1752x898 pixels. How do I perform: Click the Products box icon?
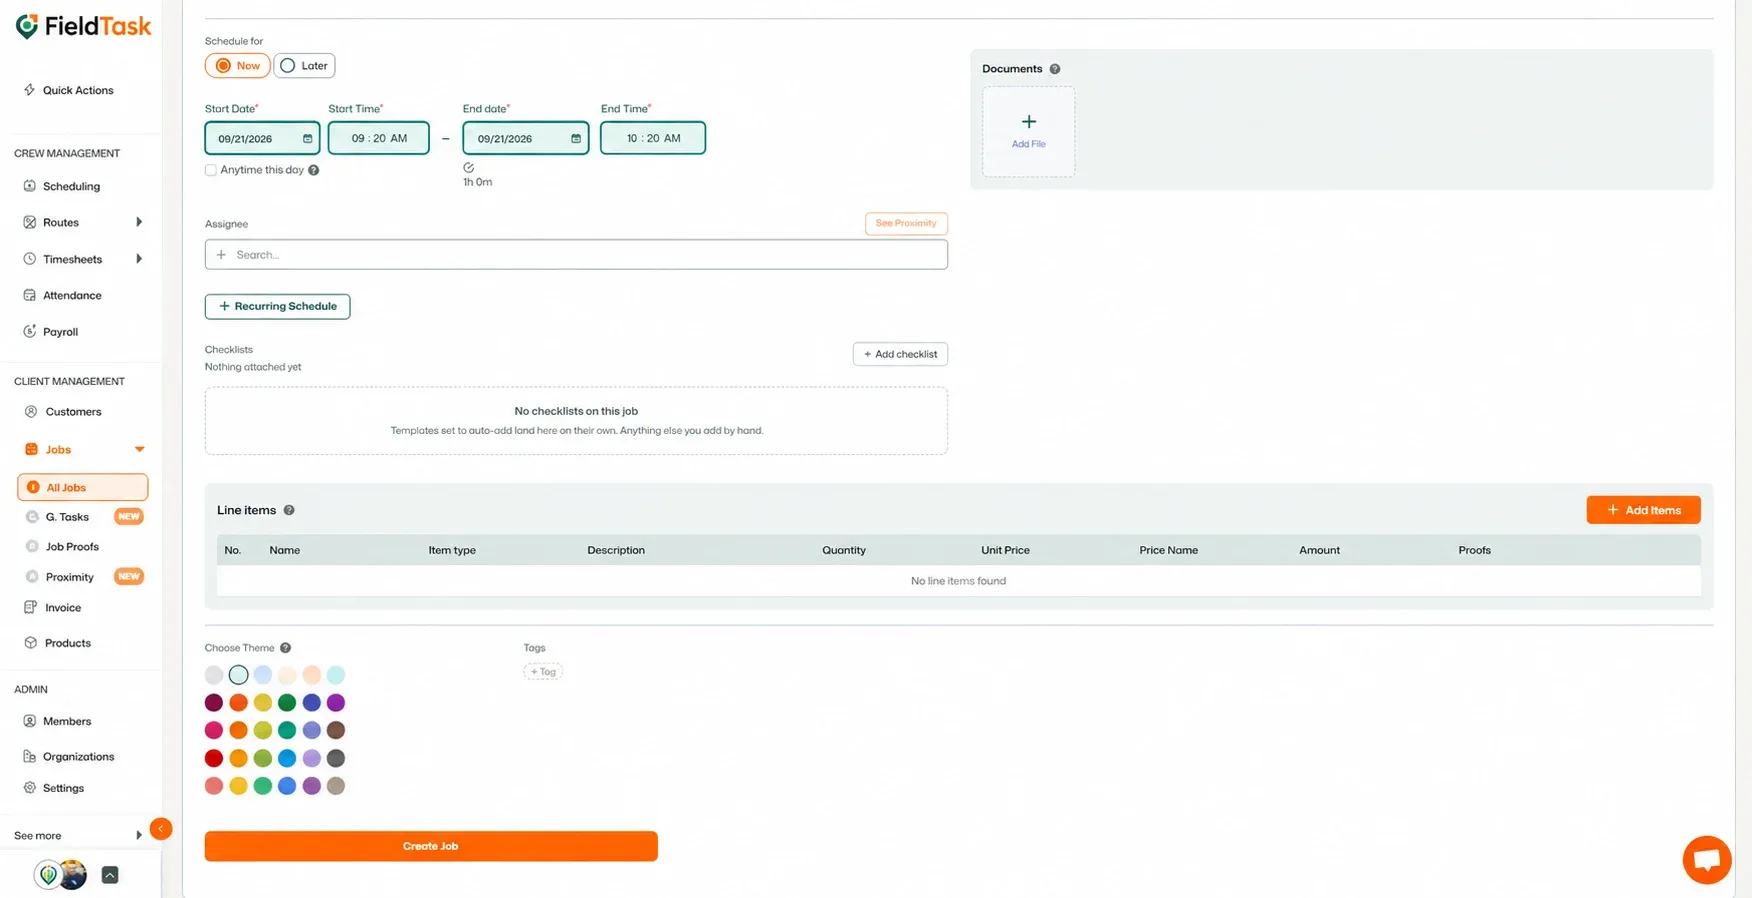pos(30,643)
